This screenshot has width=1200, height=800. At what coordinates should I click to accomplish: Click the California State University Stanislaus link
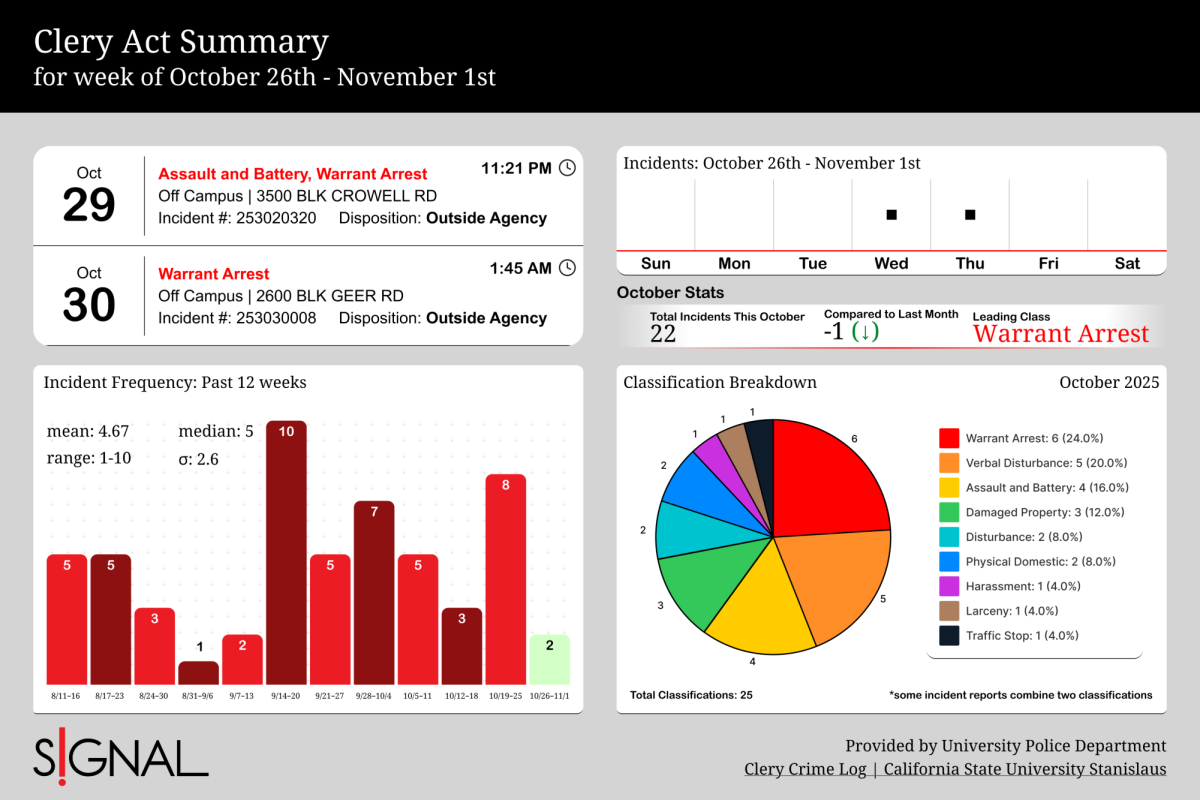pos(1025,769)
